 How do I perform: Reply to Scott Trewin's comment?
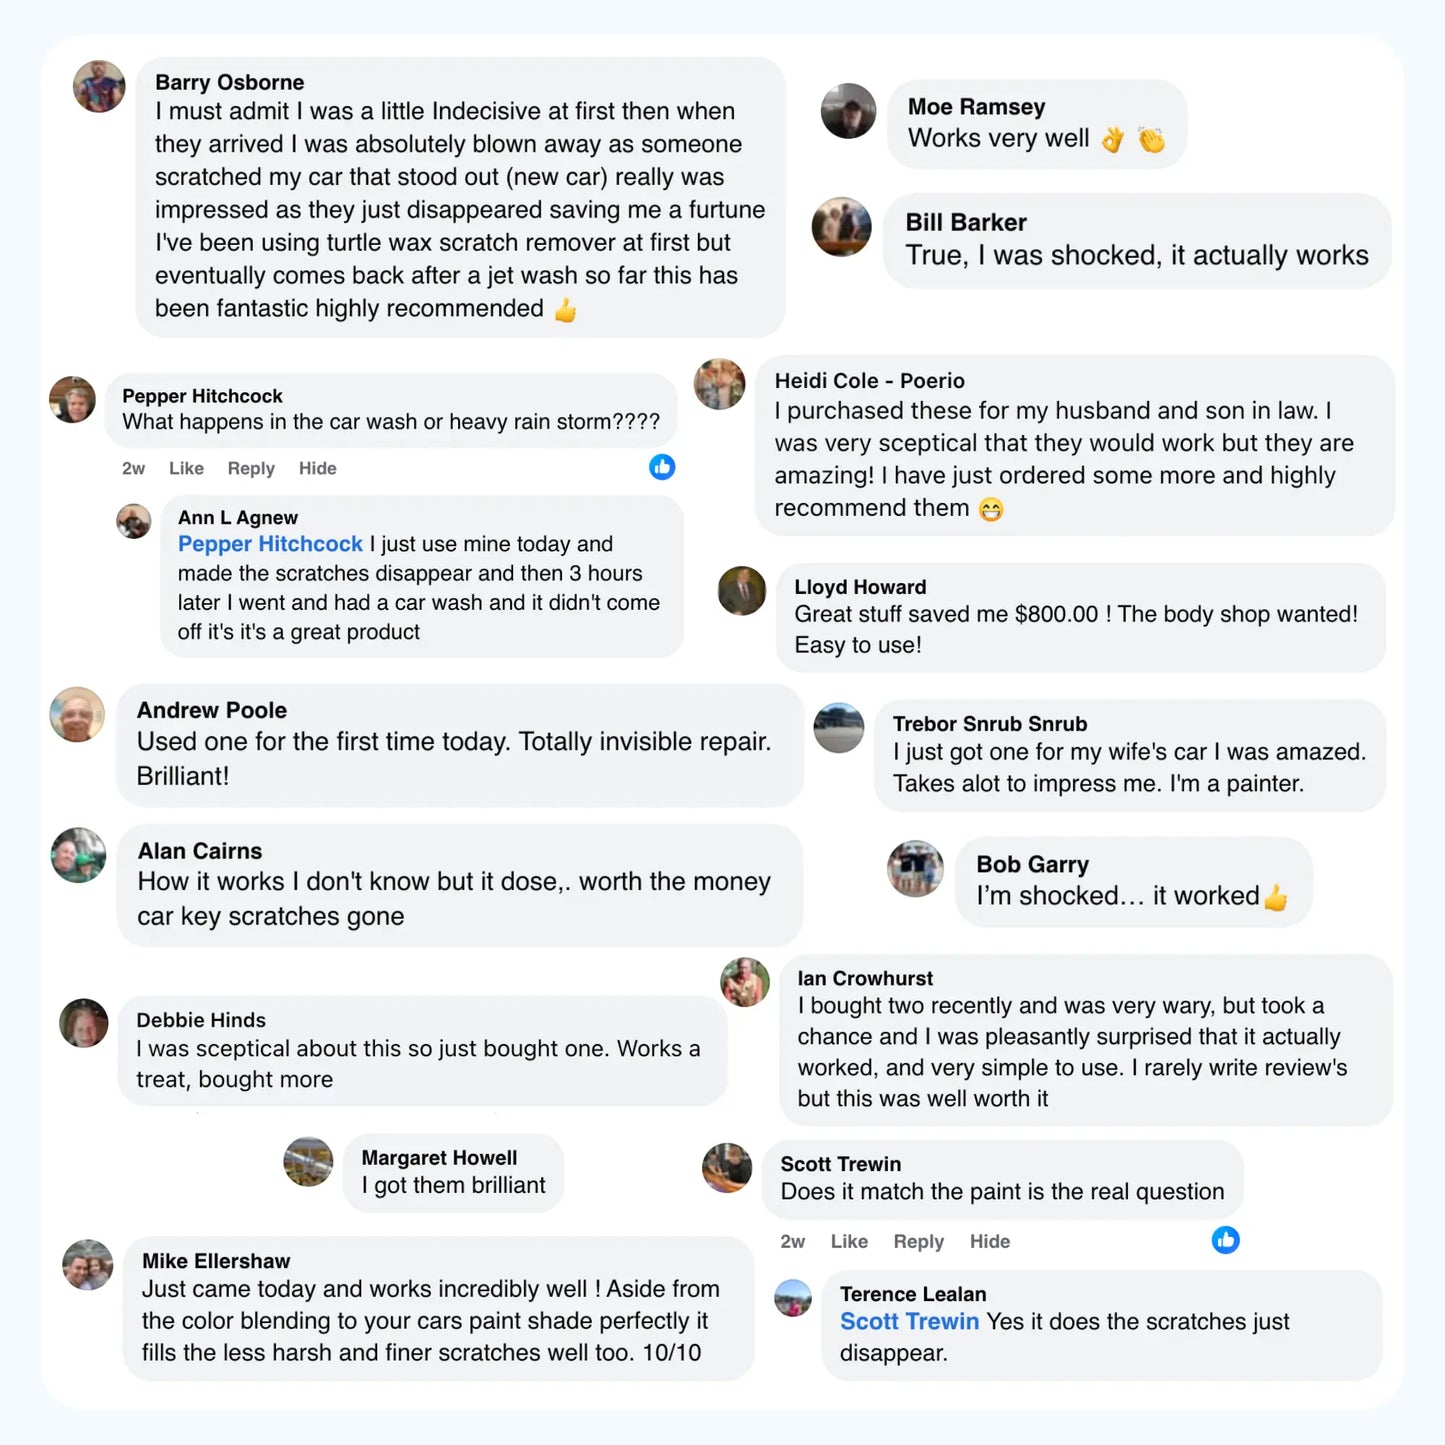(918, 1241)
